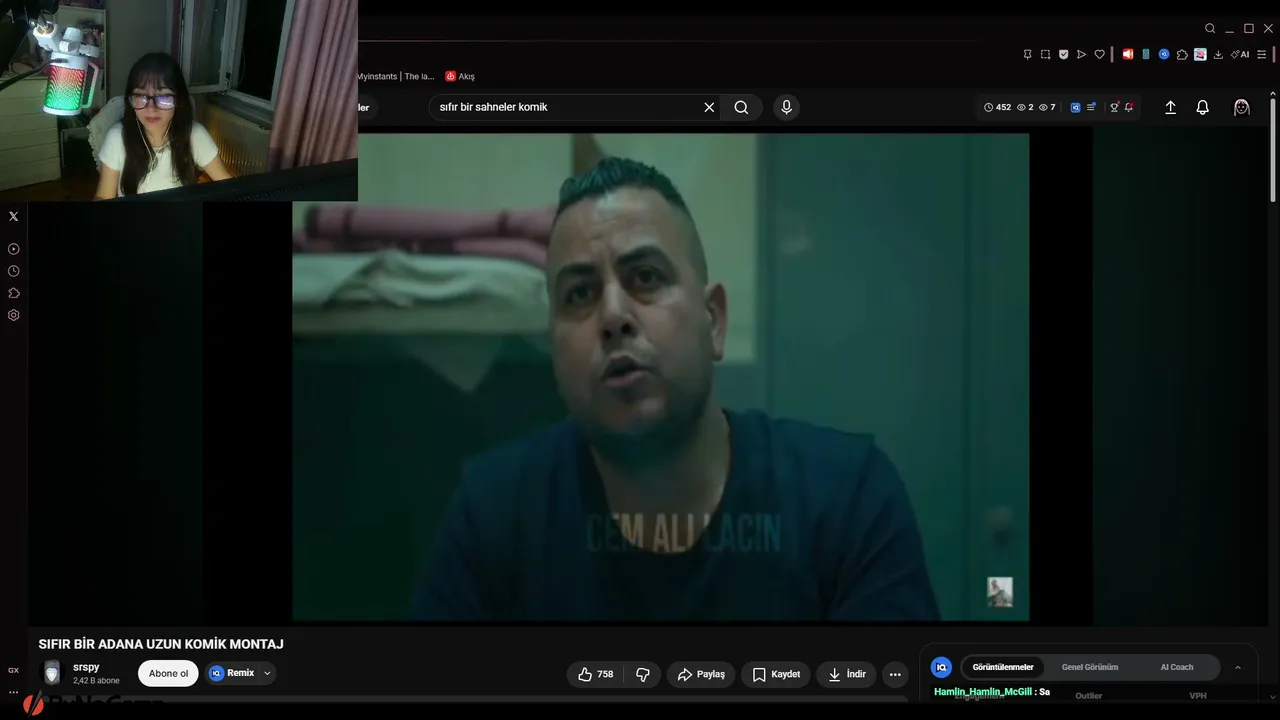Click the Remix button
This screenshot has width=1280, height=720.
(231, 673)
